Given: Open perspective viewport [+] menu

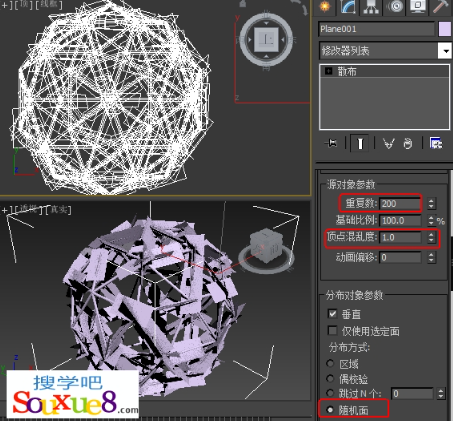Looking at the screenshot, I should [x=5, y=210].
